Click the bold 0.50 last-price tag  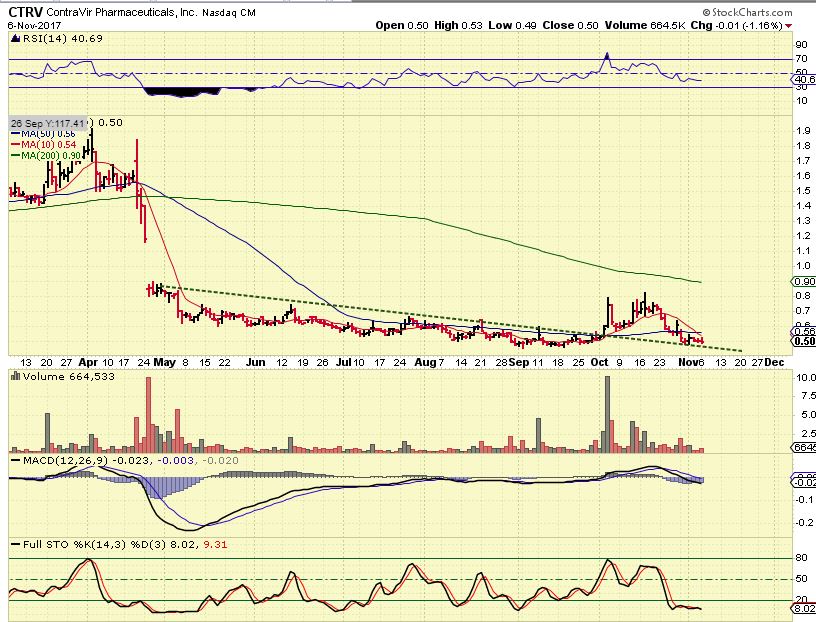point(804,341)
